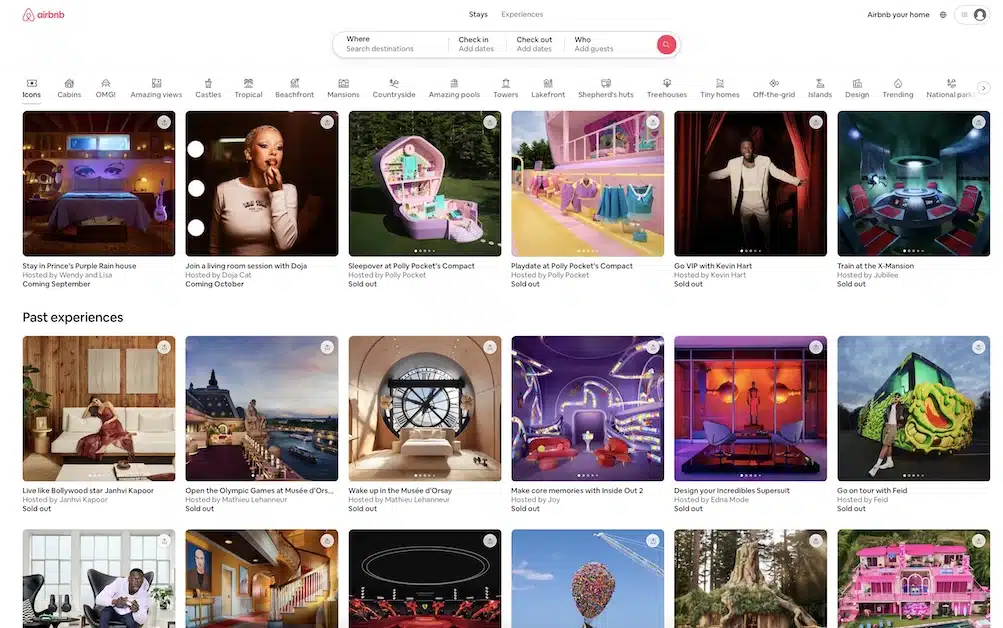Click share icon on Janhvi Kapoor listing

tap(164, 347)
